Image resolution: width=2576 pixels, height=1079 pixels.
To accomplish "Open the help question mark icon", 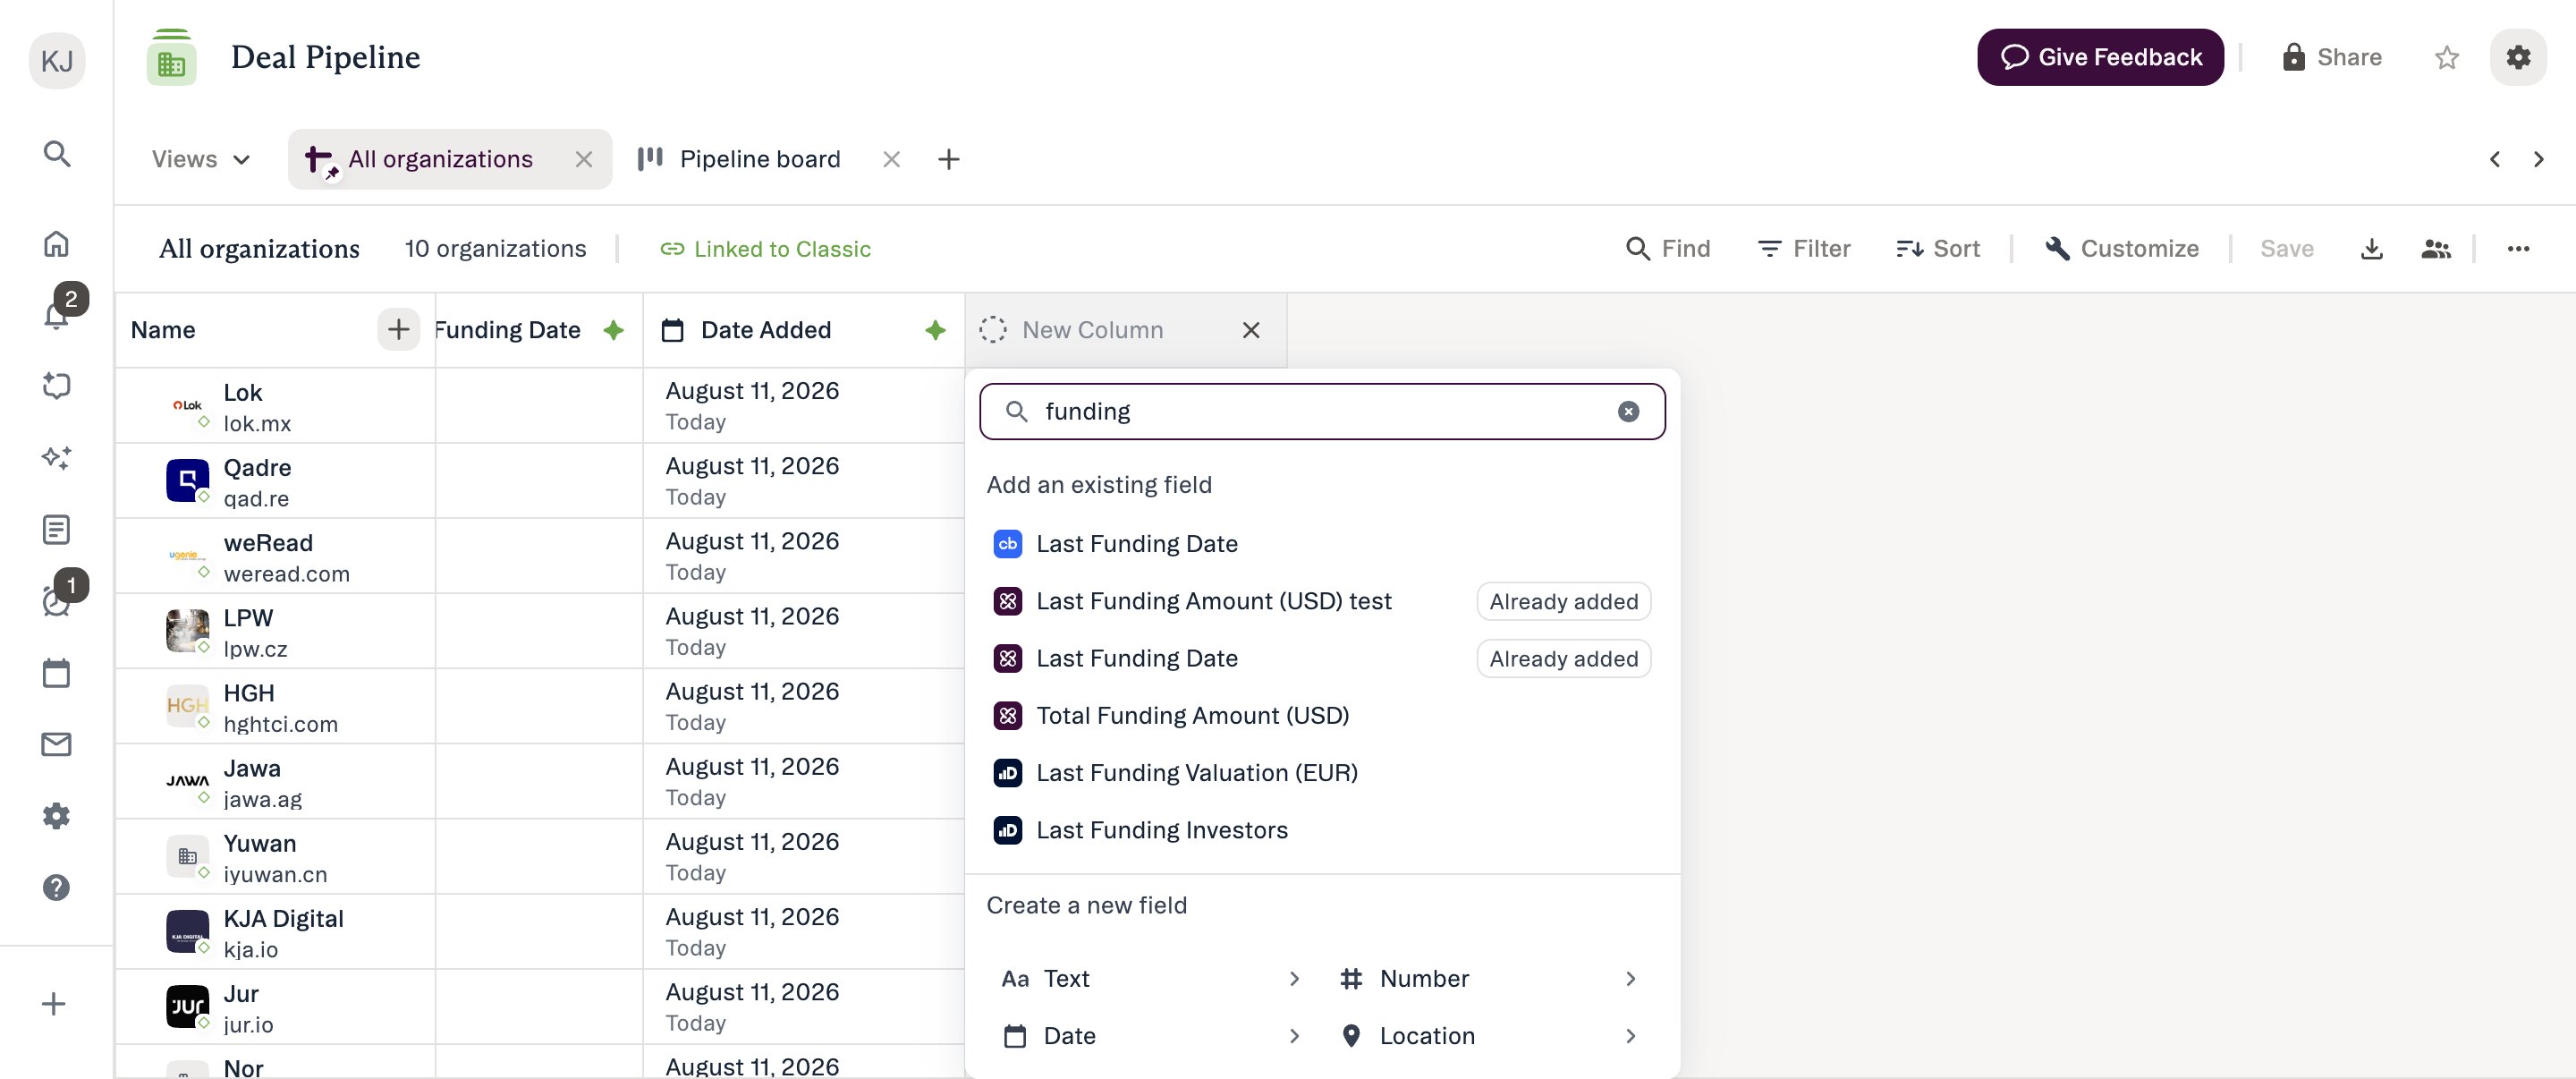I will (x=57, y=887).
